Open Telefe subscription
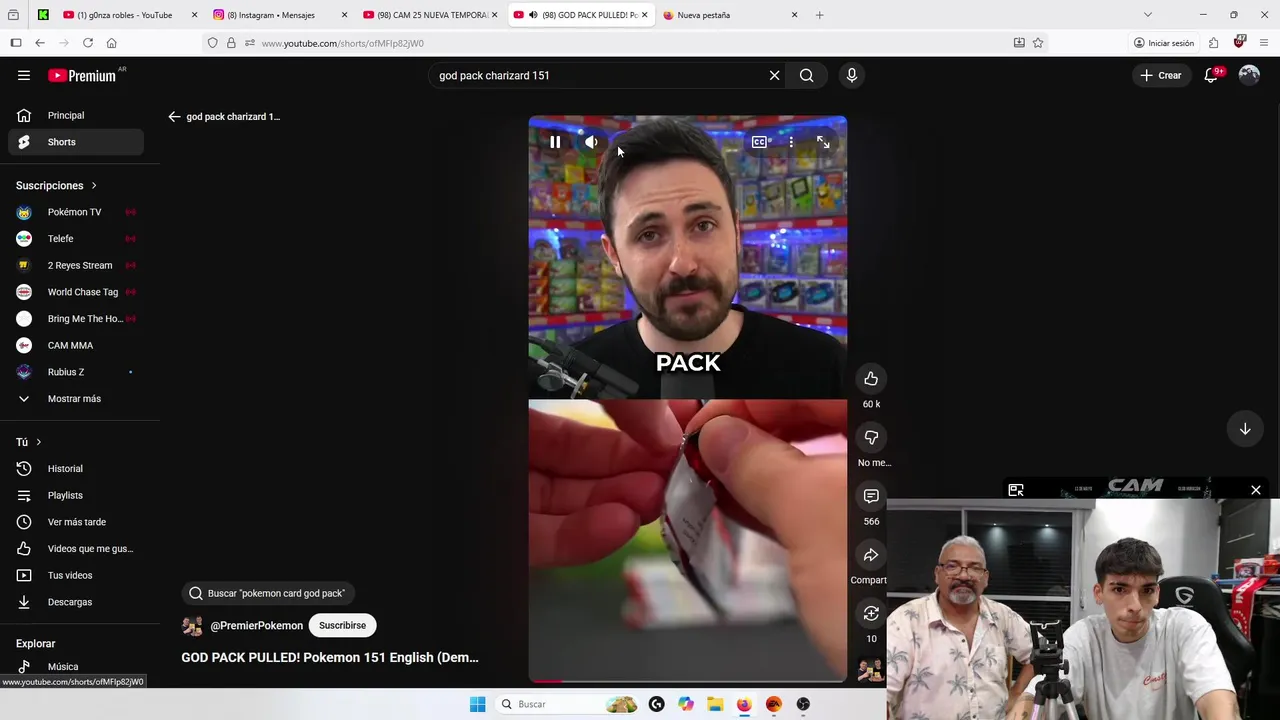The width and height of the screenshot is (1280, 720). pos(76,239)
